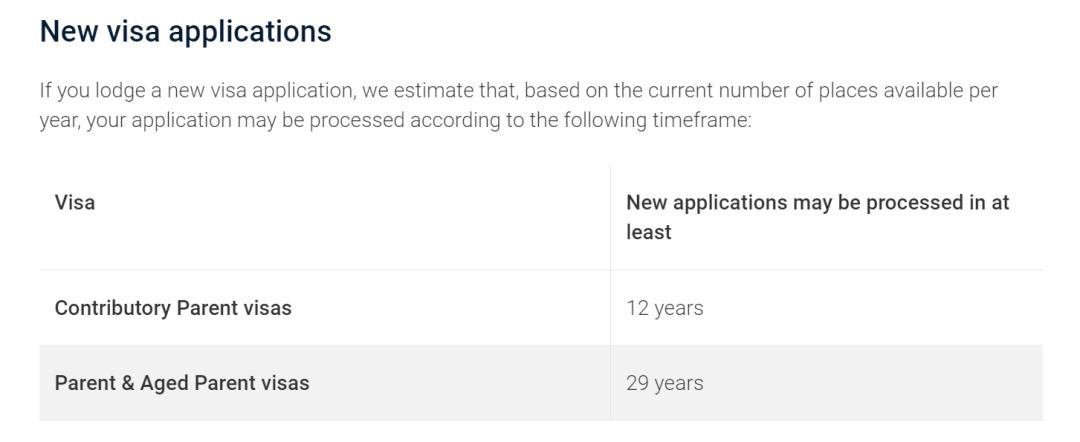Select the "Parent & Aged Parent visas" row label

pos(181,383)
